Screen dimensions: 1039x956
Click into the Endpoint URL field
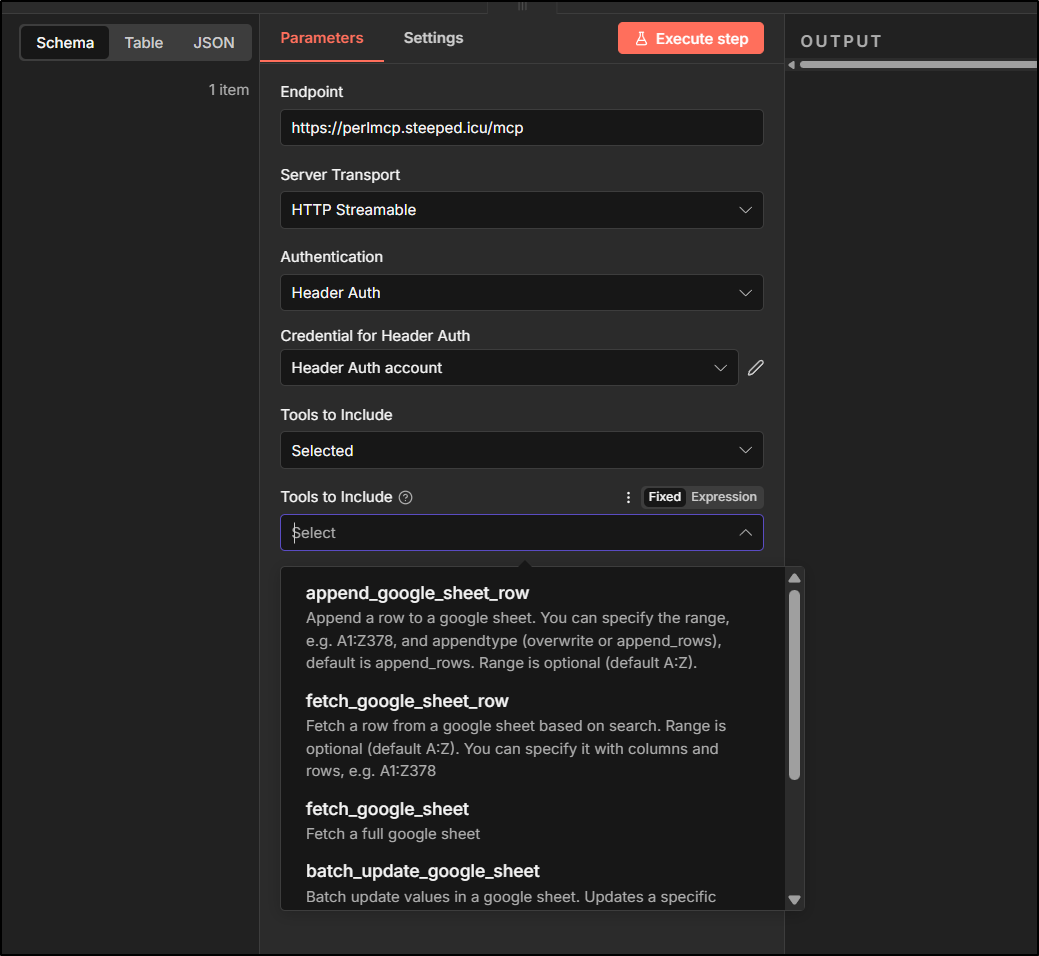point(521,128)
